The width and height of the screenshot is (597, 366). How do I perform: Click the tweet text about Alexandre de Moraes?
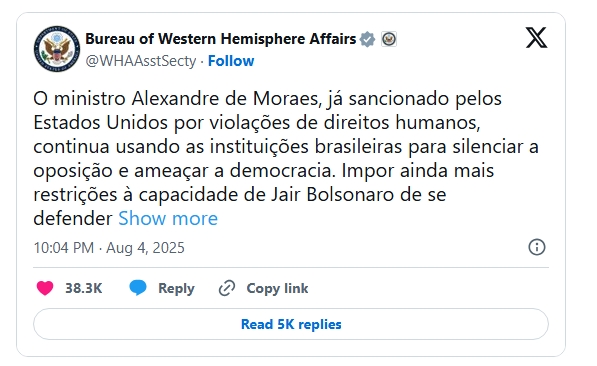tap(286, 158)
